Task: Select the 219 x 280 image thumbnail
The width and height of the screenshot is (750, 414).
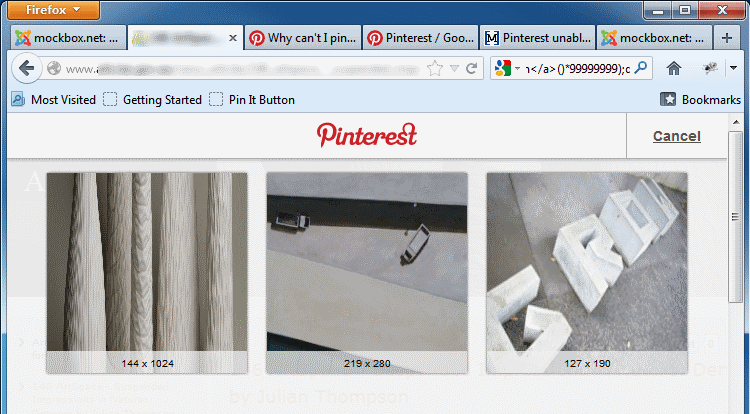Action: click(x=367, y=272)
